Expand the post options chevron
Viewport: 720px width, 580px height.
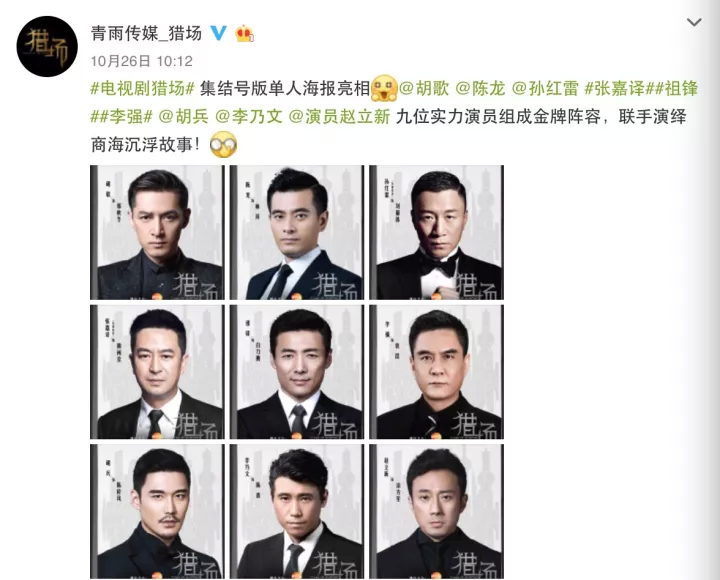tap(694, 22)
